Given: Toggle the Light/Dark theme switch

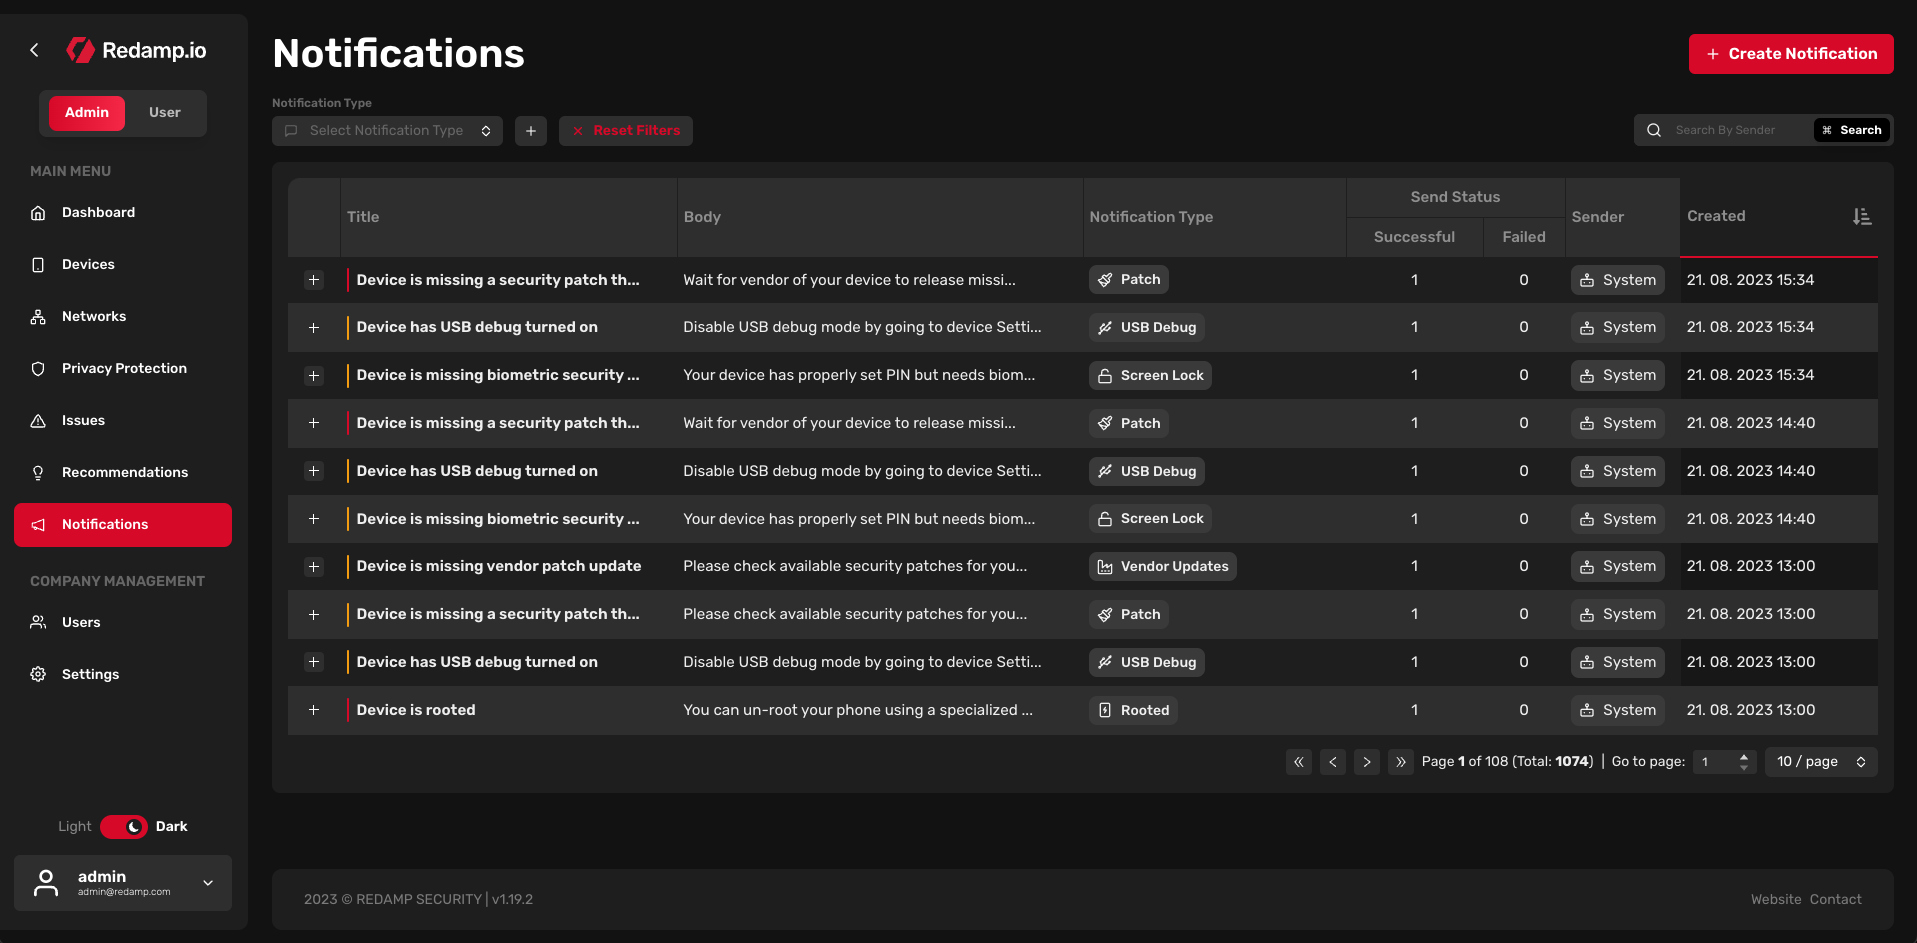Looking at the screenshot, I should click(x=124, y=827).
